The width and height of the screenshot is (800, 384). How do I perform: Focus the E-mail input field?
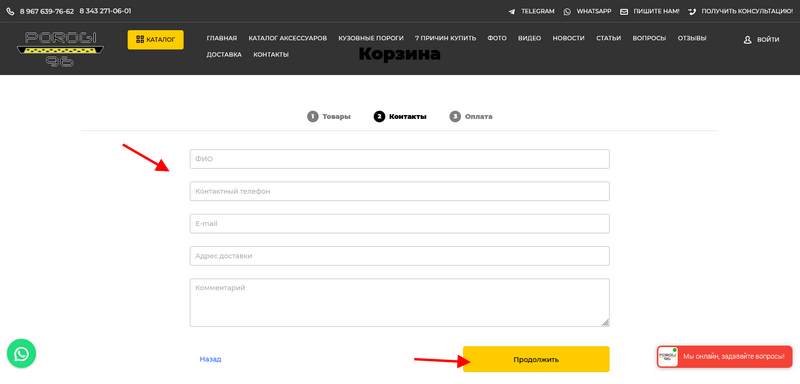pyautogui.click(x=399, y=223)
